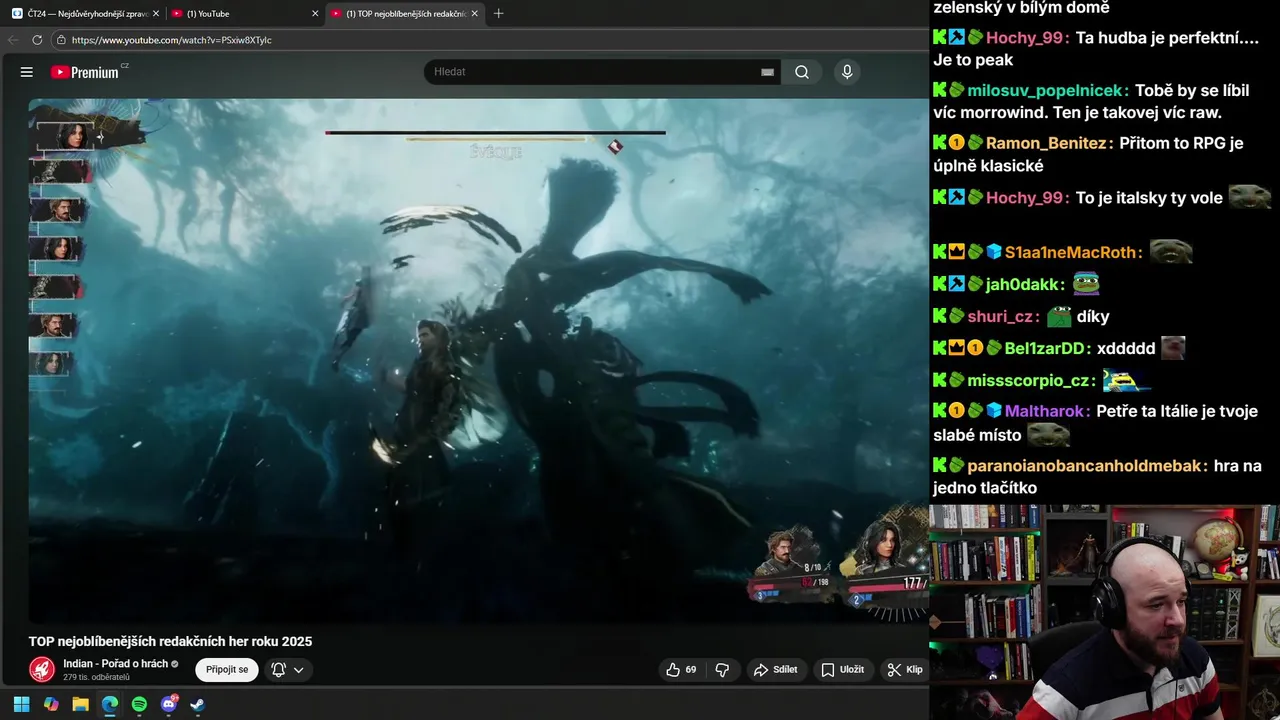
Task: Click the Klip clip button
Action: click(904, 670)
